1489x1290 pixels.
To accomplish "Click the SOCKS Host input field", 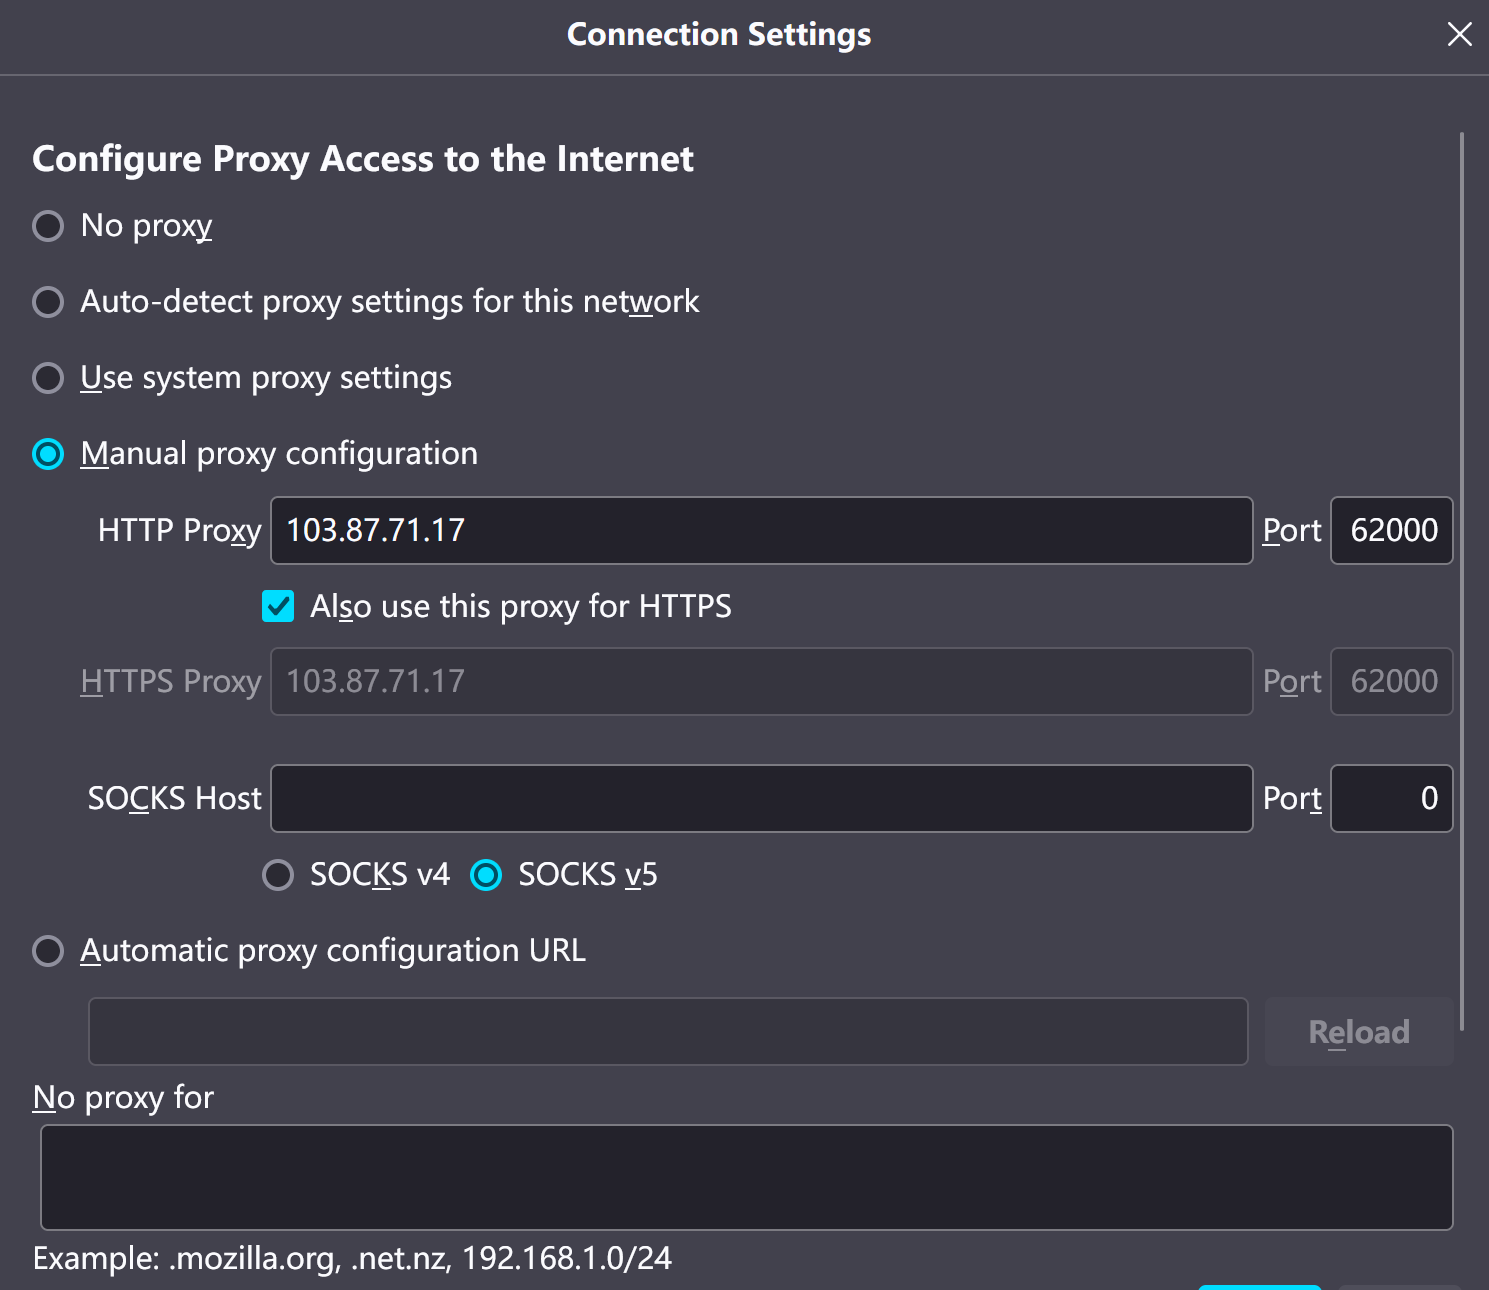I will 760,799.
